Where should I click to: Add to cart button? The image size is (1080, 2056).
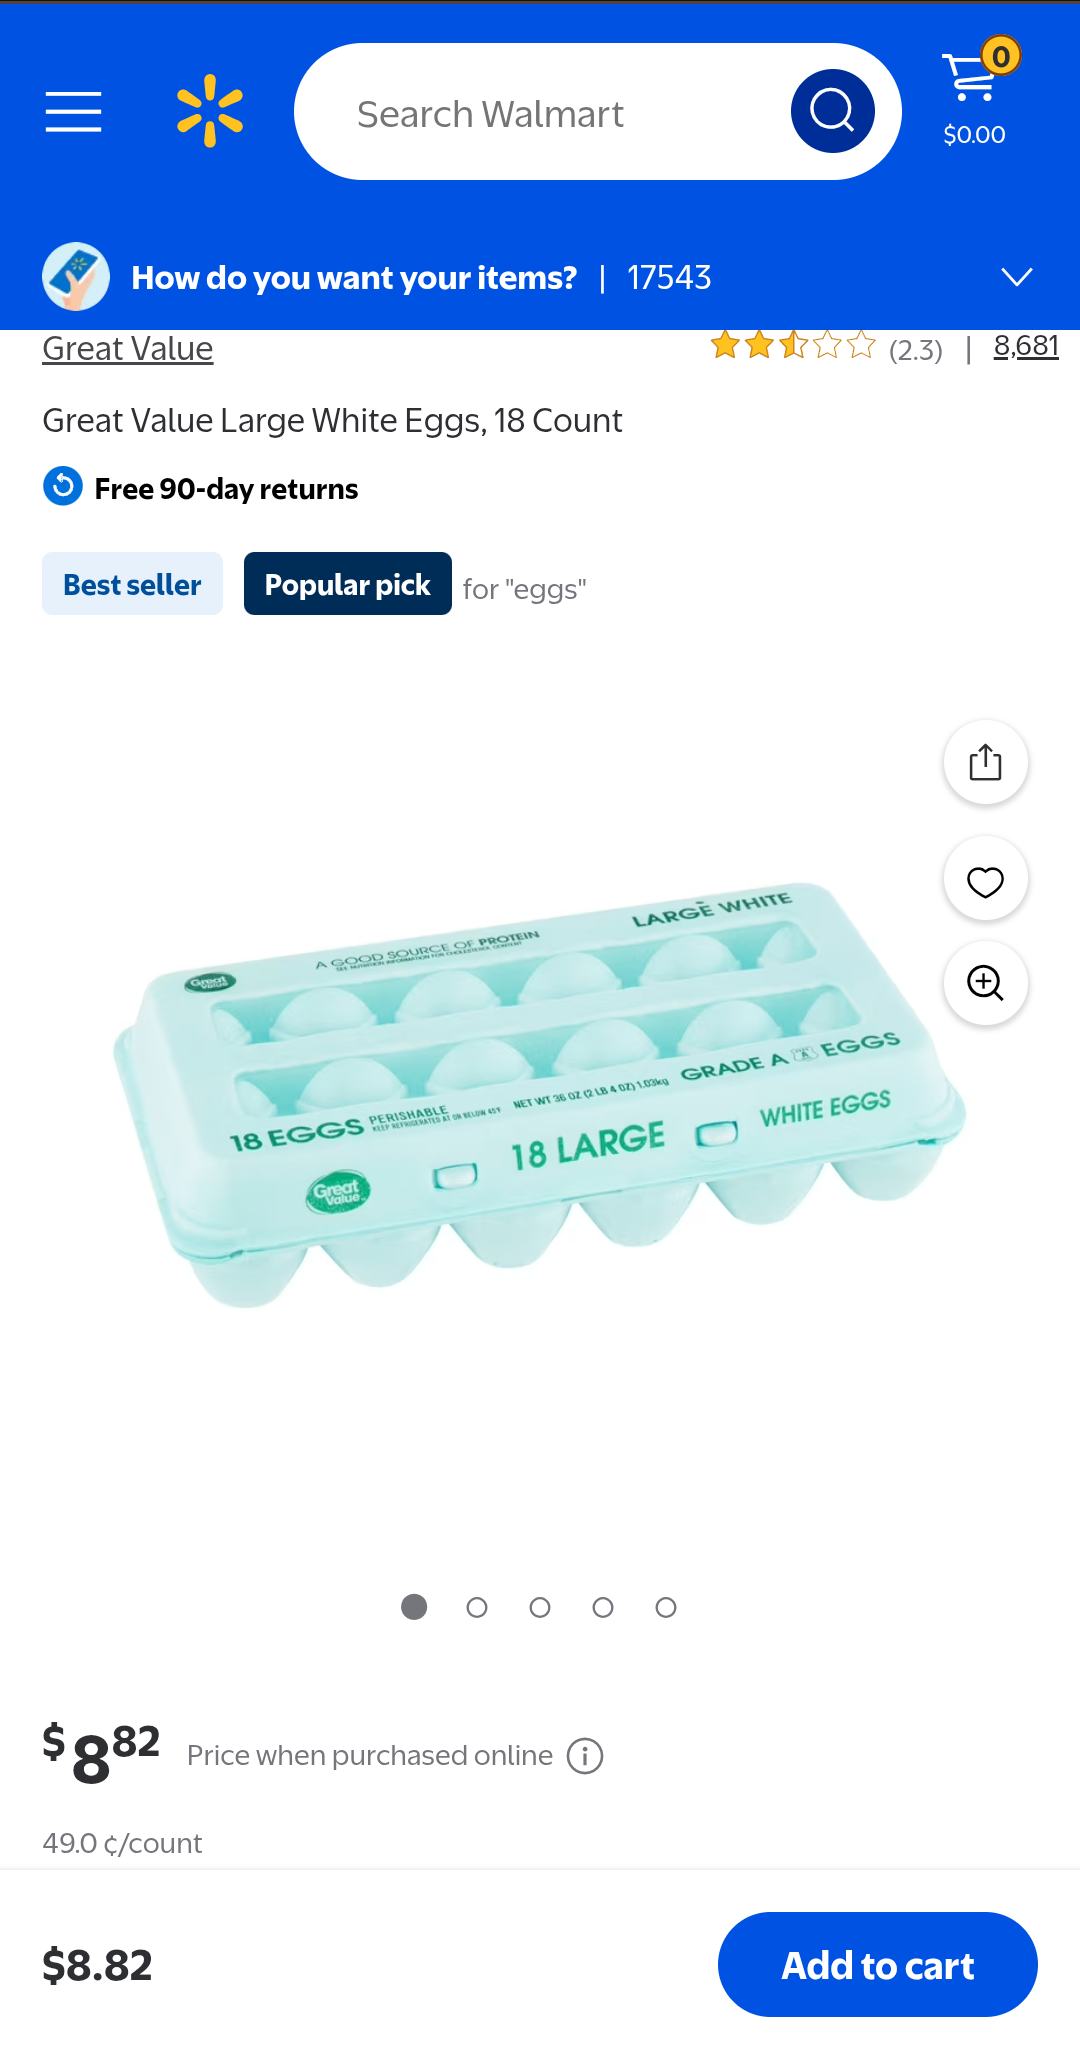[x=878, y=1965]
